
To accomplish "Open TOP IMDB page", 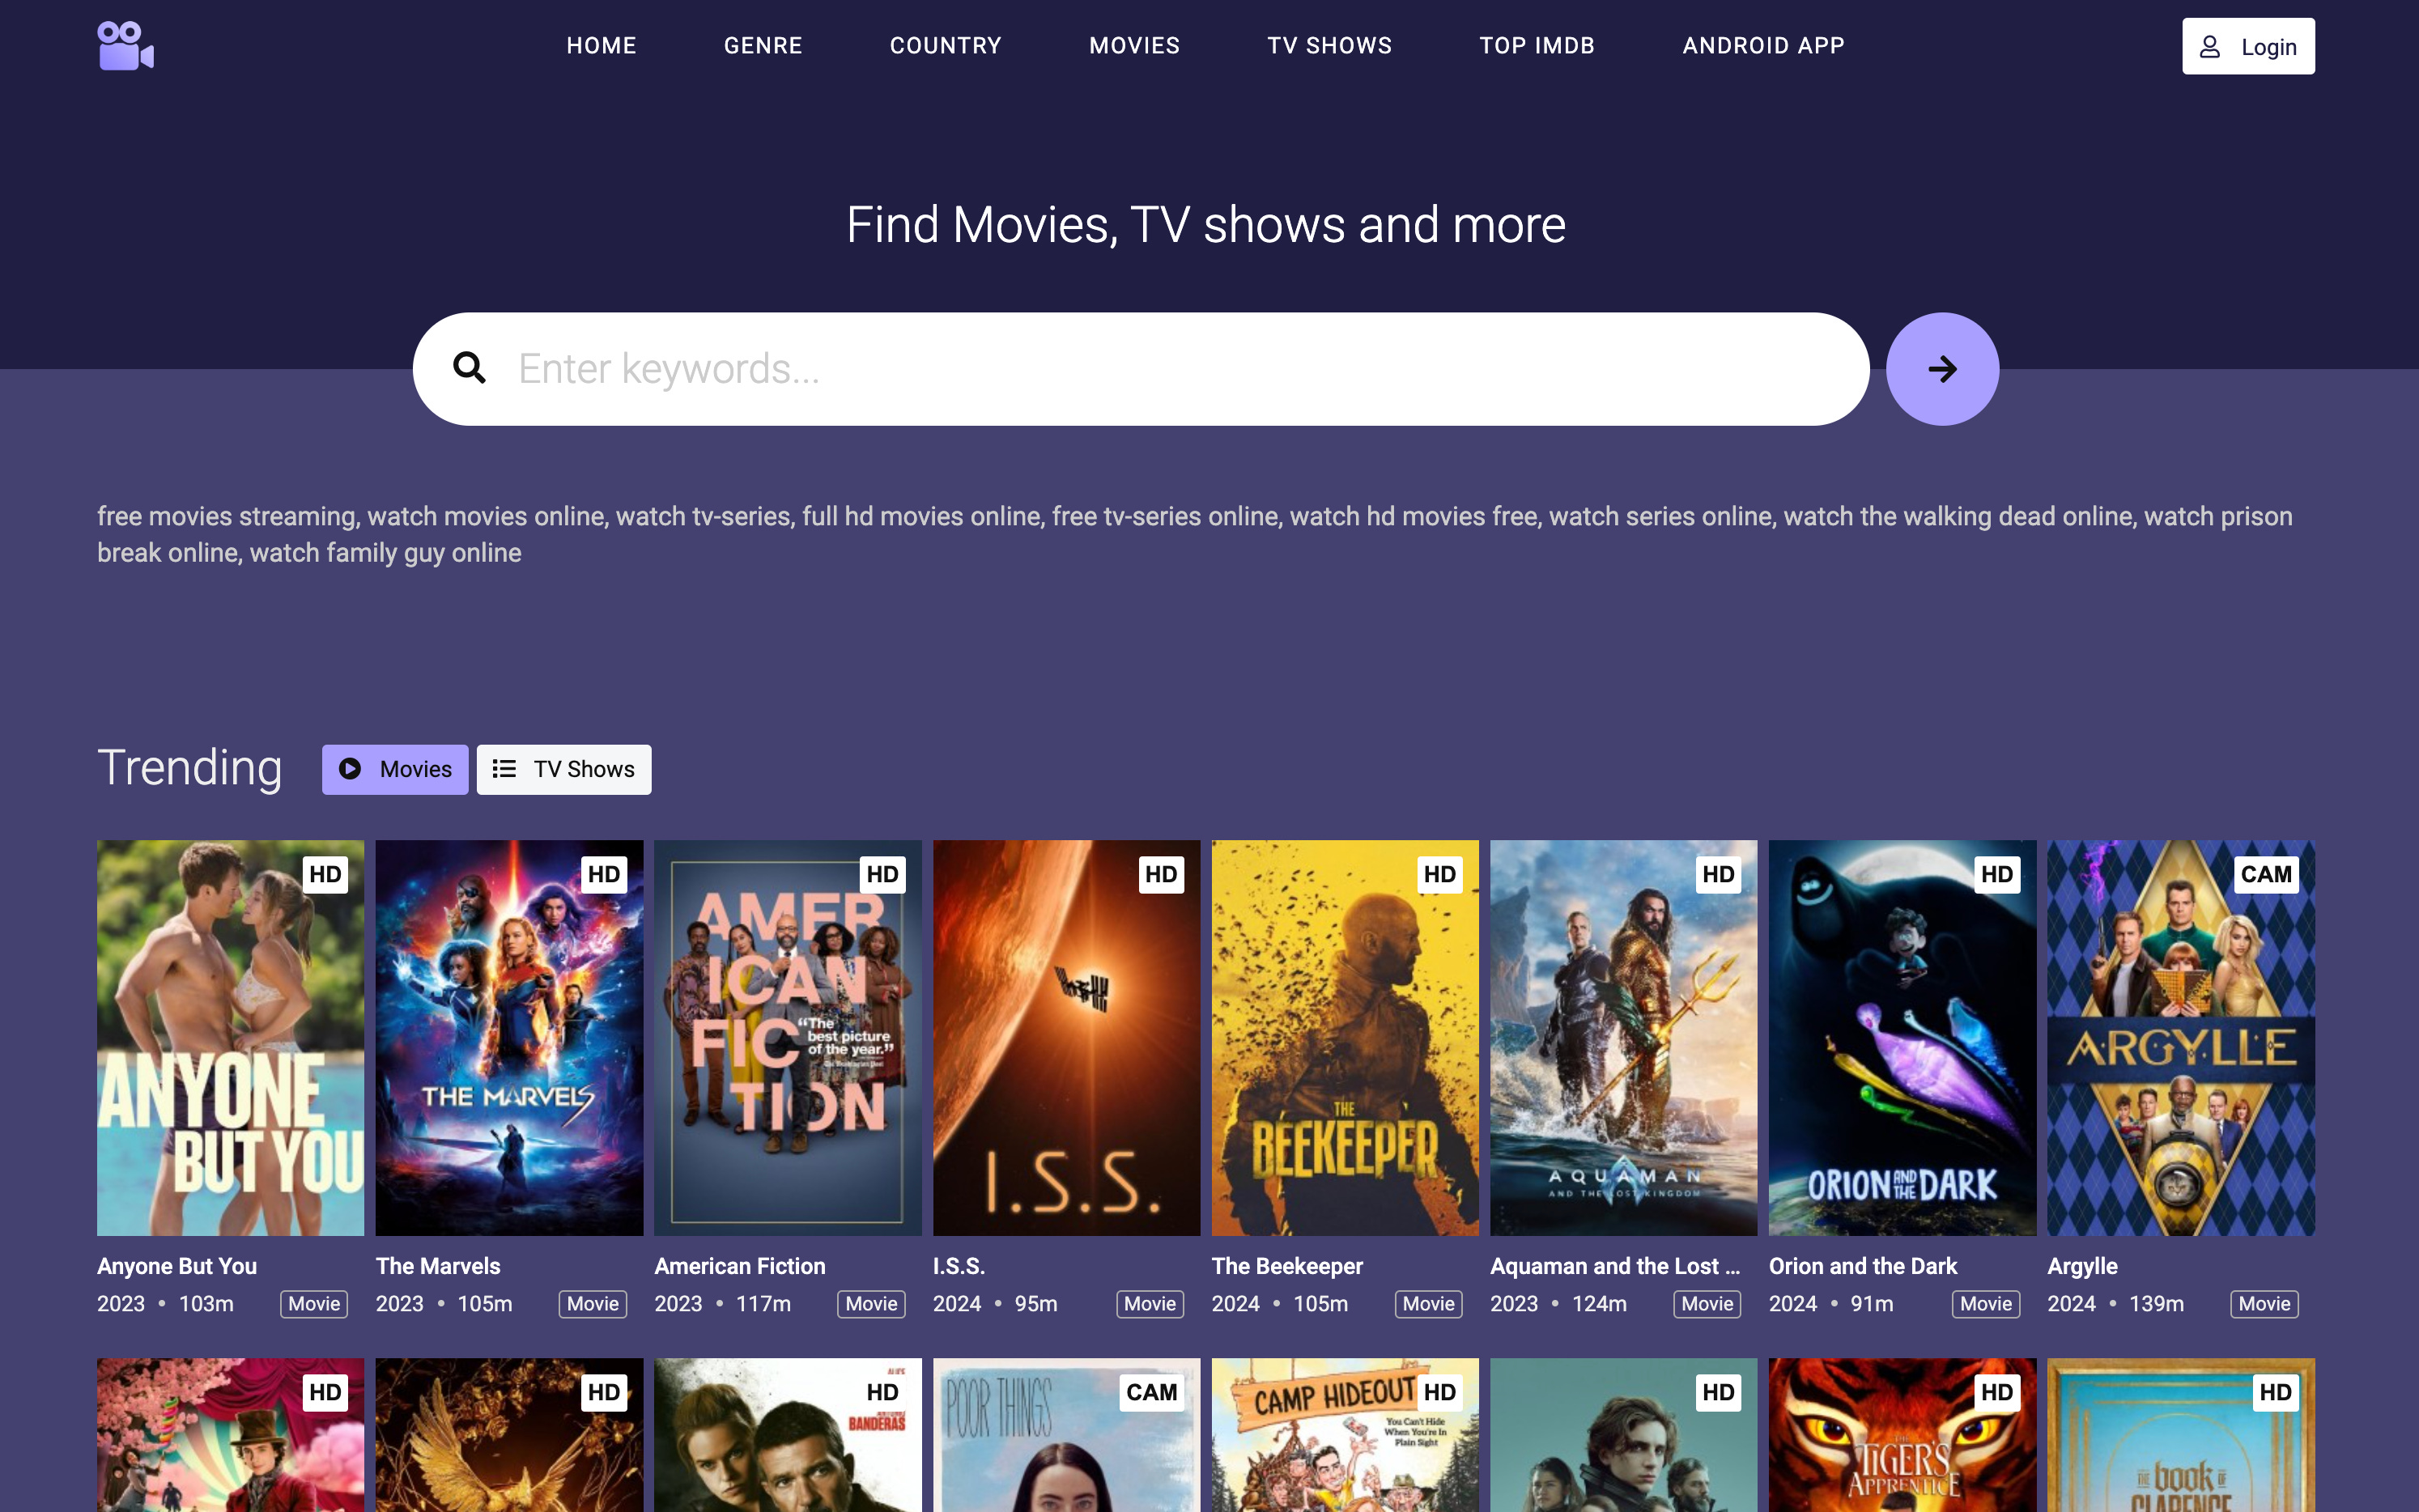I will [x=1537, y=46].
